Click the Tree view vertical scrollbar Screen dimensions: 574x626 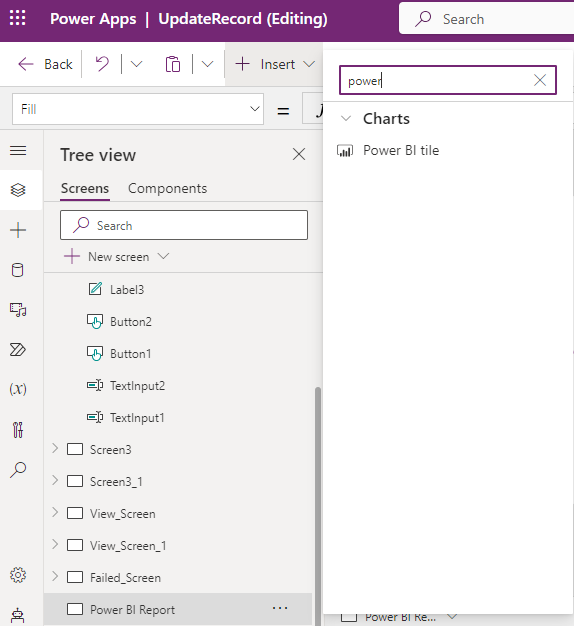318,505
